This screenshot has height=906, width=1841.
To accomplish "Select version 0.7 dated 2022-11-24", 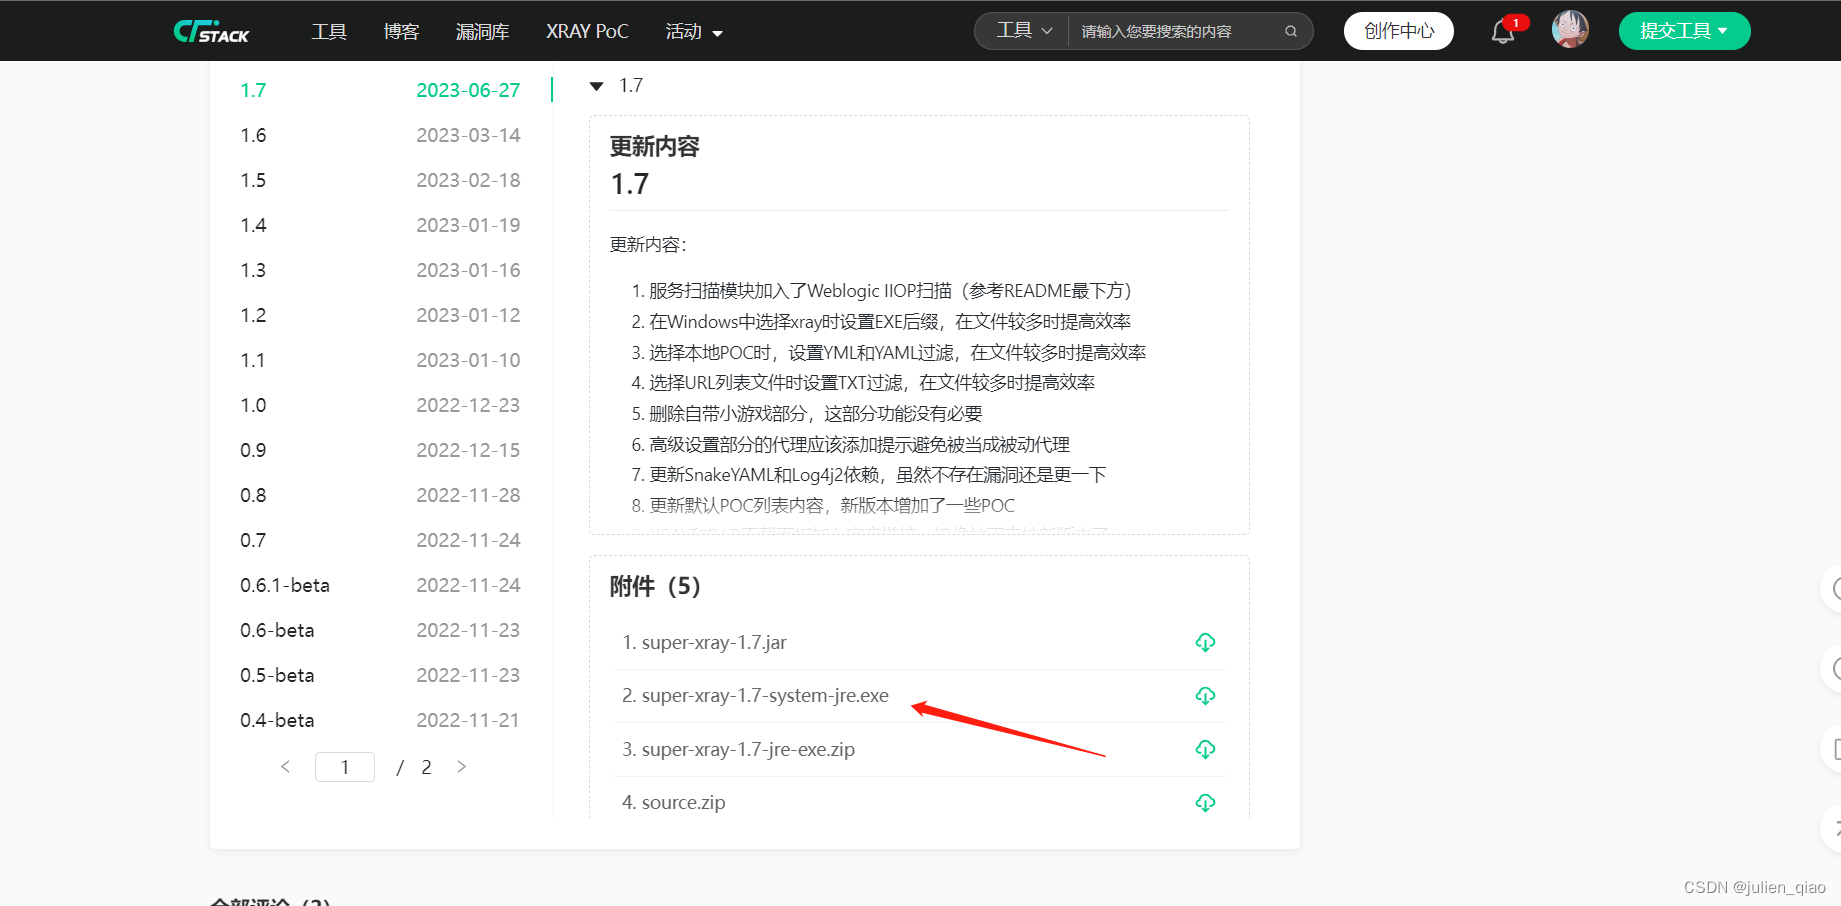I will [x=380, y=540].
